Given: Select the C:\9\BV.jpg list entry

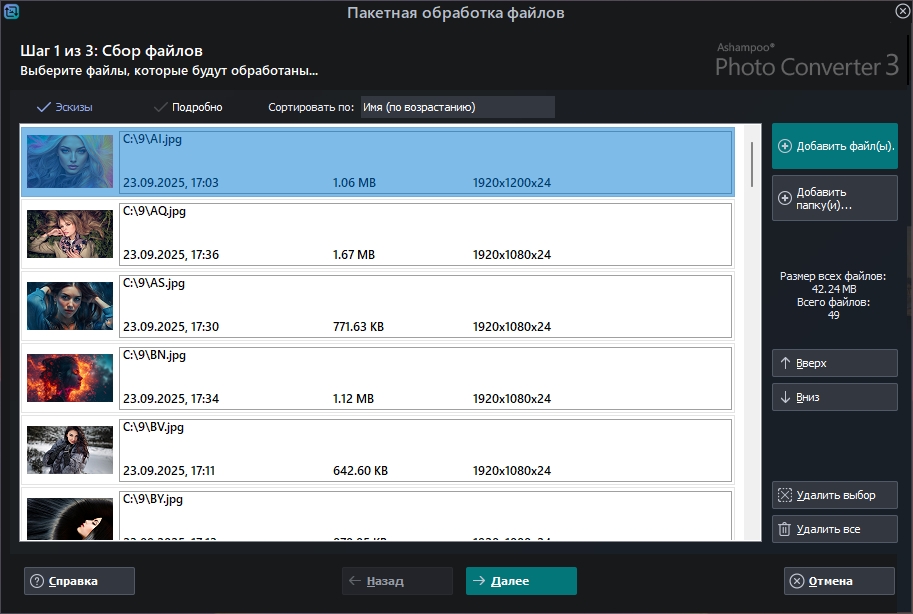Looking at the screenshot, I should pyautogui.click(x=425, y=450).
